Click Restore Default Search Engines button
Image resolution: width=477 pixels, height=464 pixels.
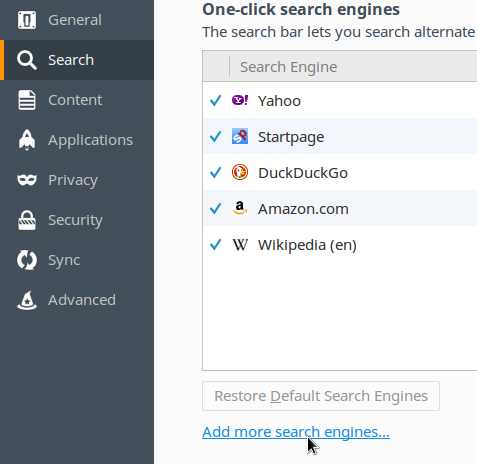[x=321, y=396]
